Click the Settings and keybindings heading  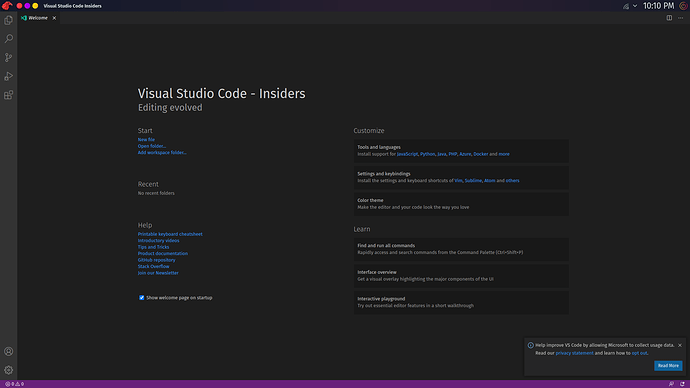point(384,174)
